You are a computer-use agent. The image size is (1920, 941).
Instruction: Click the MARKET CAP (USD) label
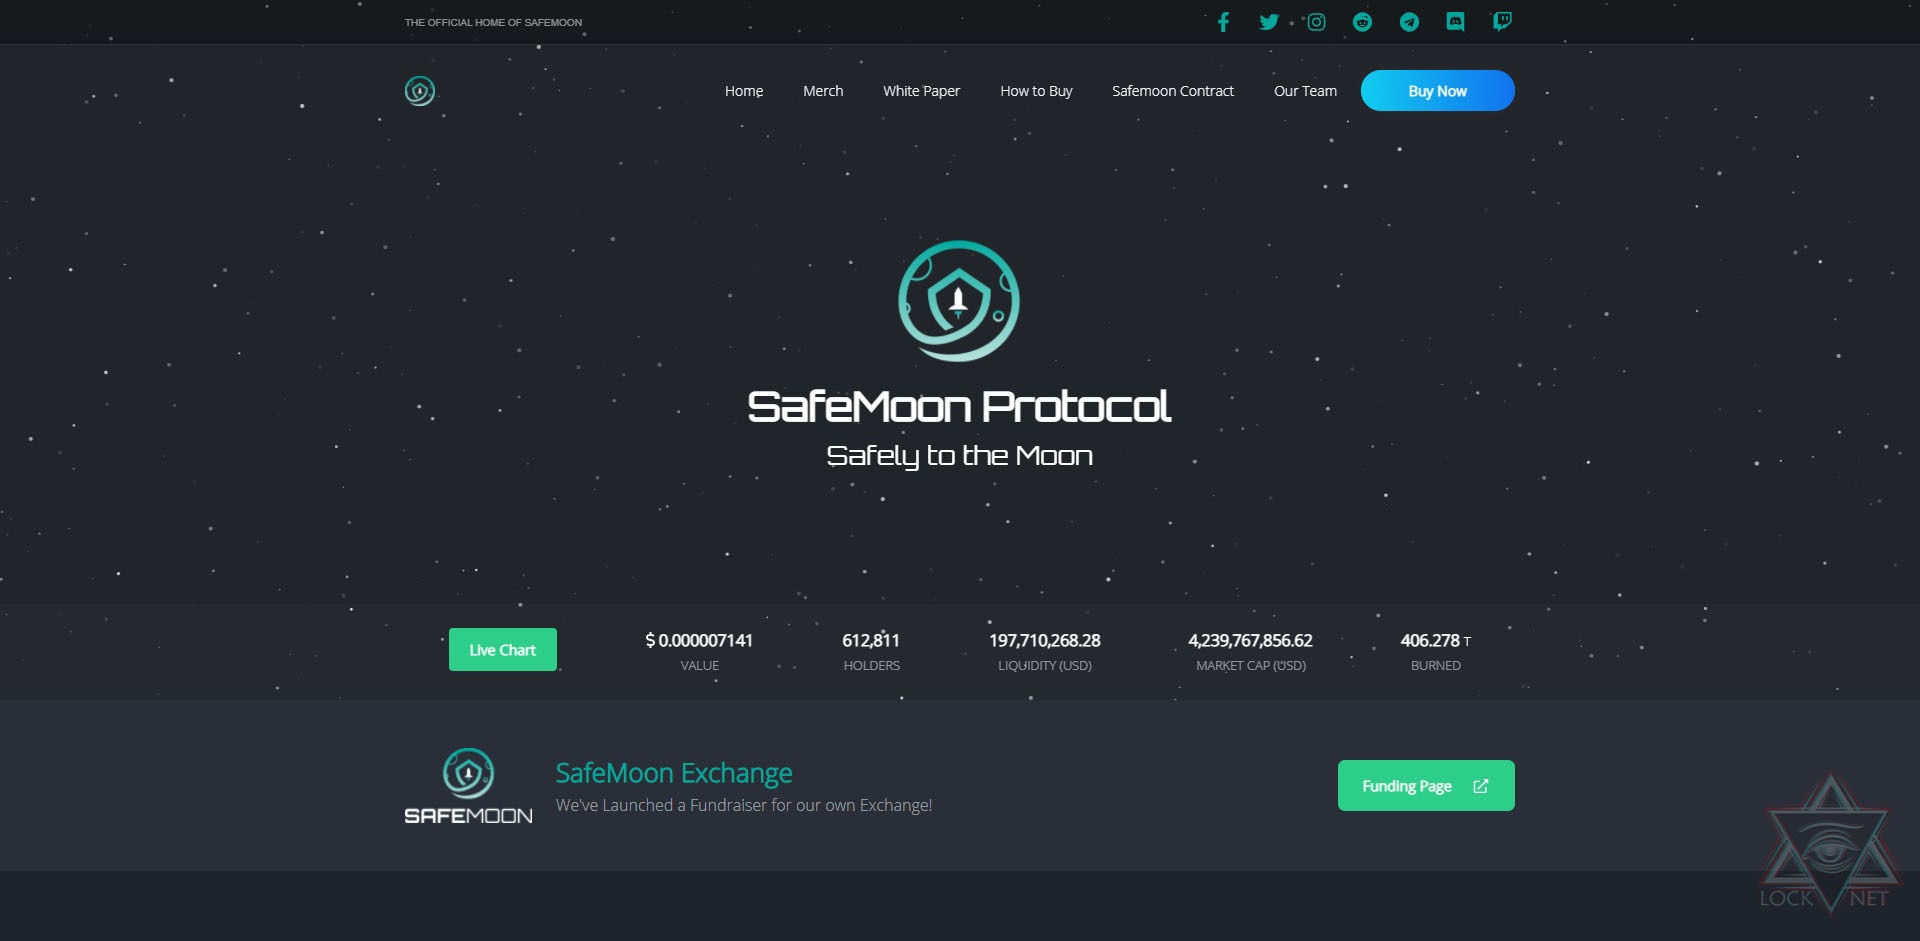click(x=1251, y=666)
